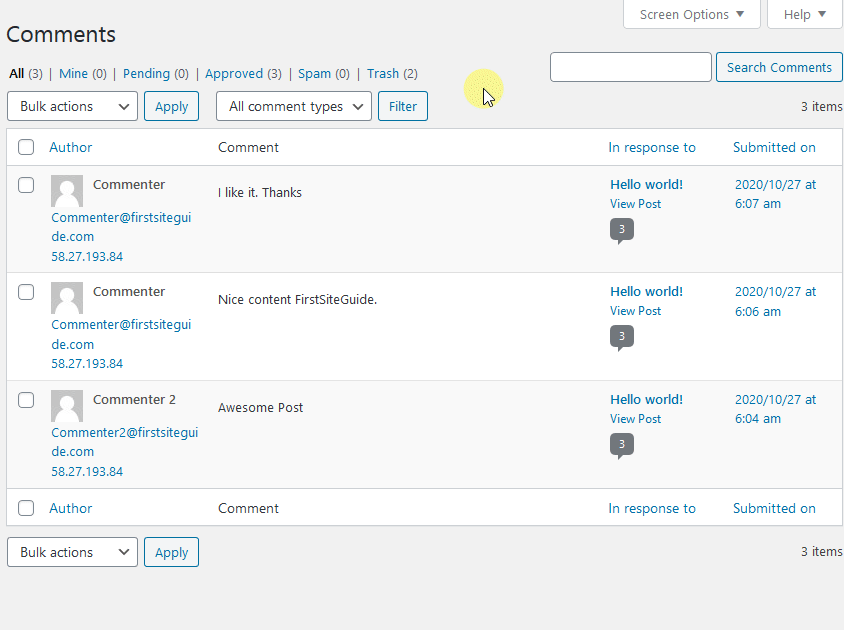Click comment count bubble in 'Nice content' row

pos(621,337)
